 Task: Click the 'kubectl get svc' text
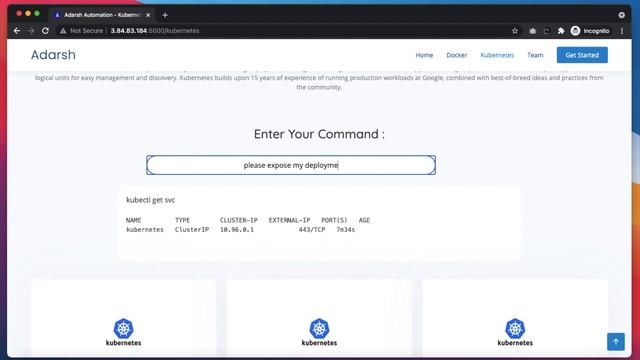click(151, 200)
